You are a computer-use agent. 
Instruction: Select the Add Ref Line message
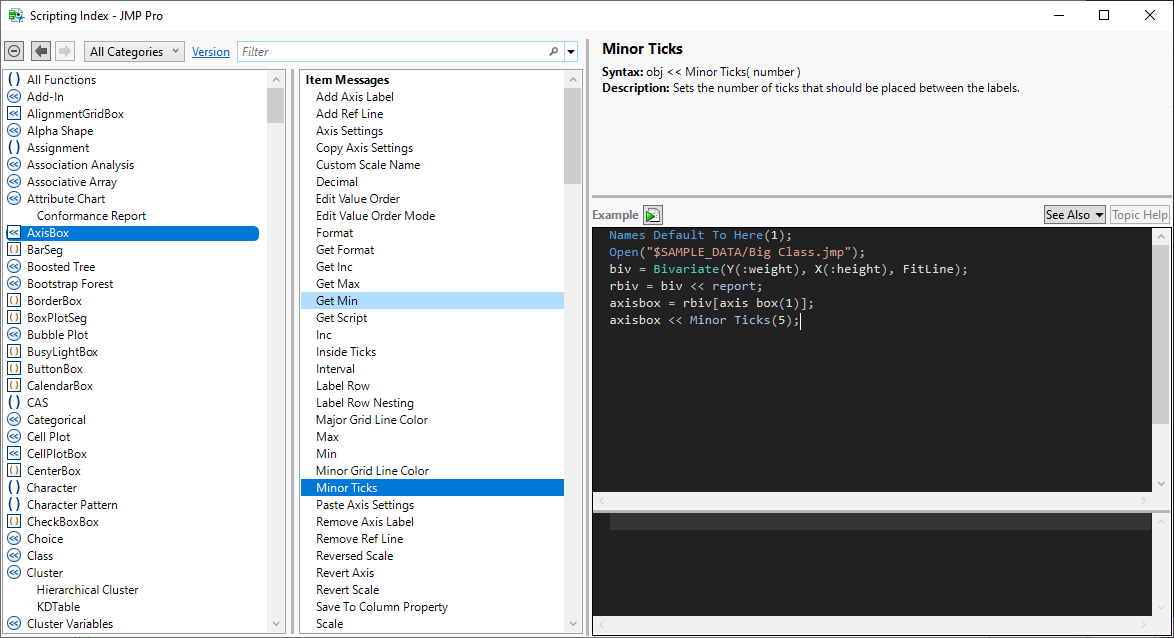[x=349, y=114]
